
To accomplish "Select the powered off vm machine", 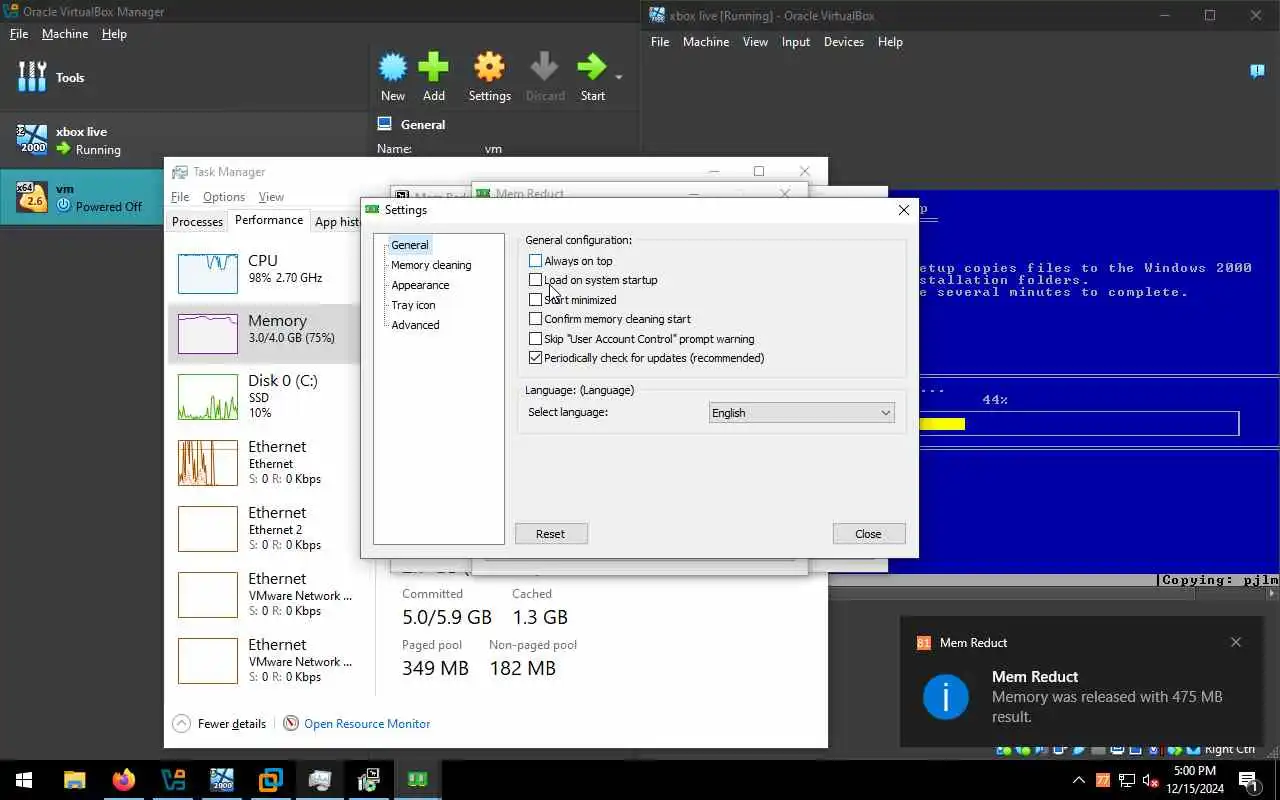I will point(80,197).
